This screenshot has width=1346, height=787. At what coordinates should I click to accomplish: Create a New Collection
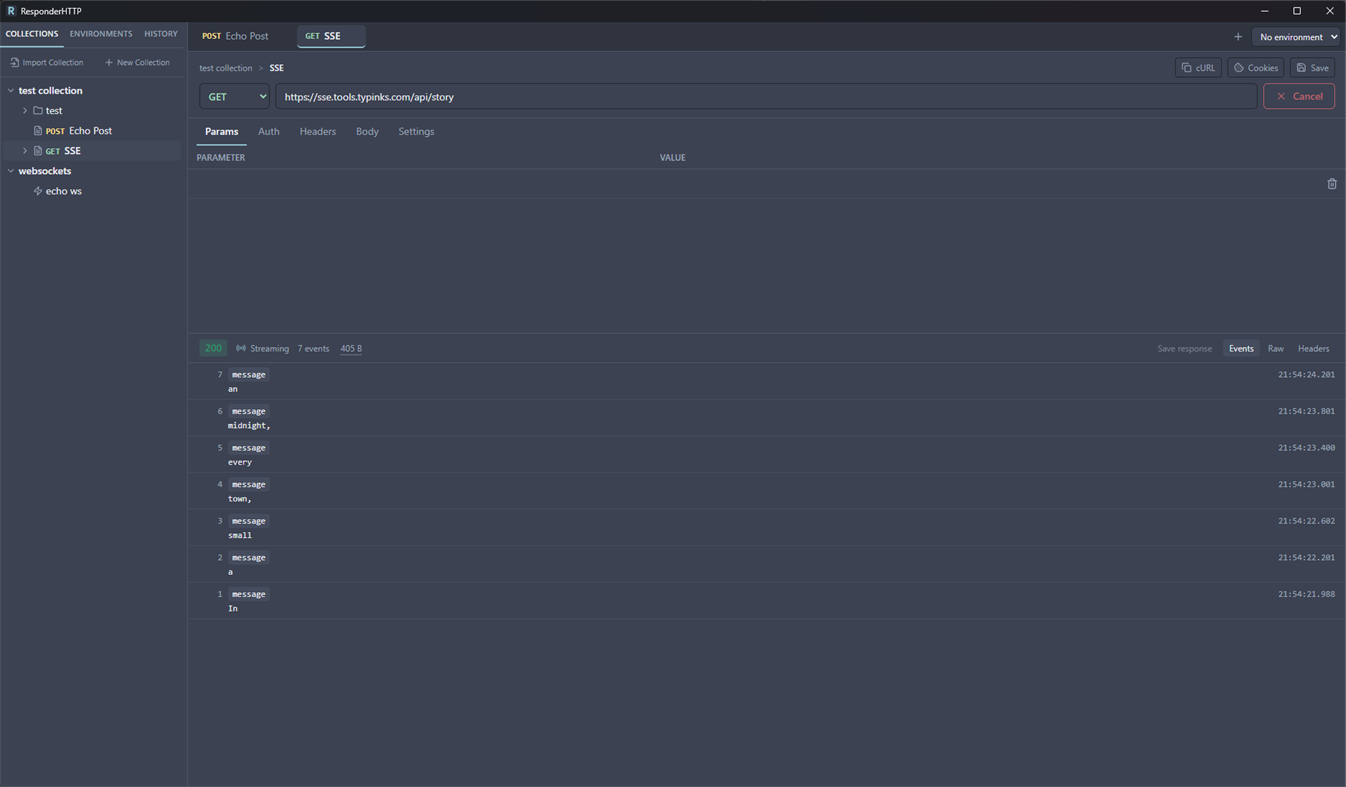137,63
